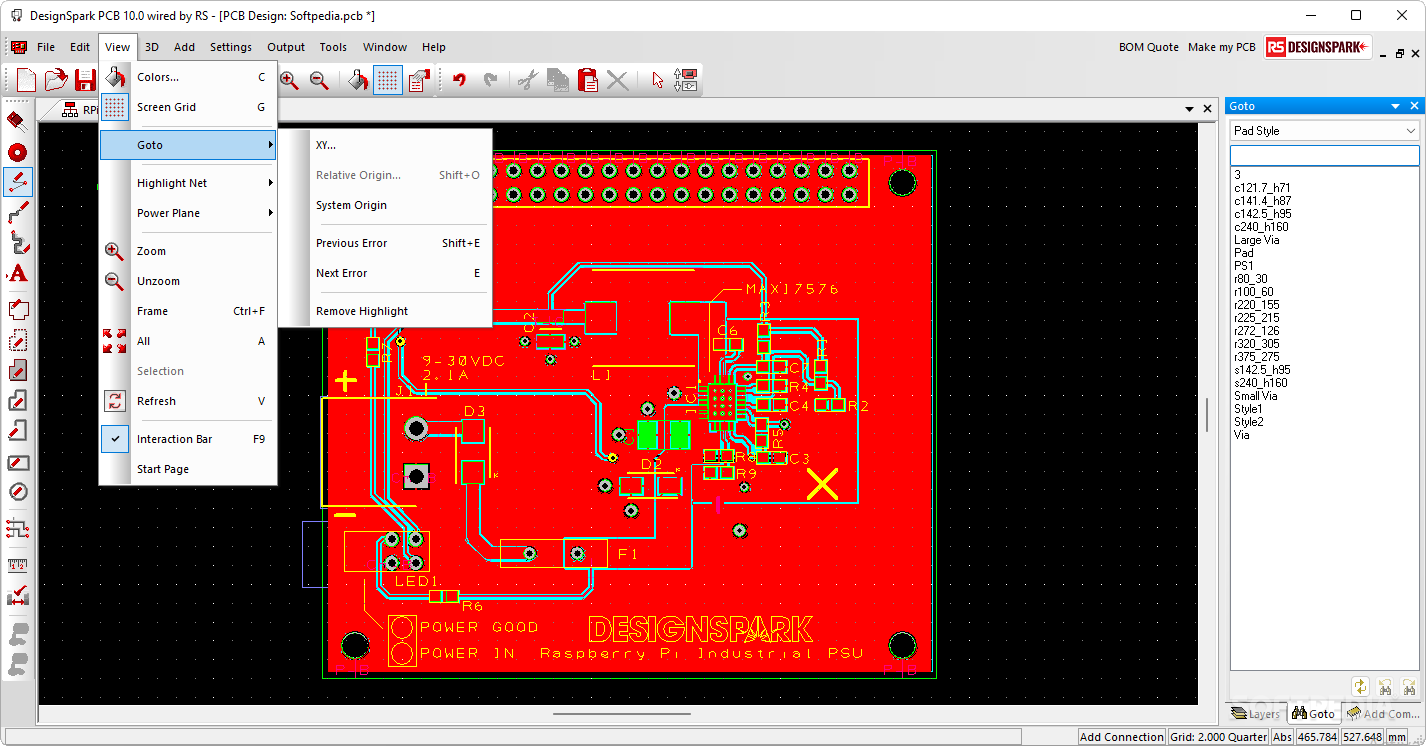Switch to the Layers tab
The height and width of the screenshot is (746, 1426).
pos(1256,714)
